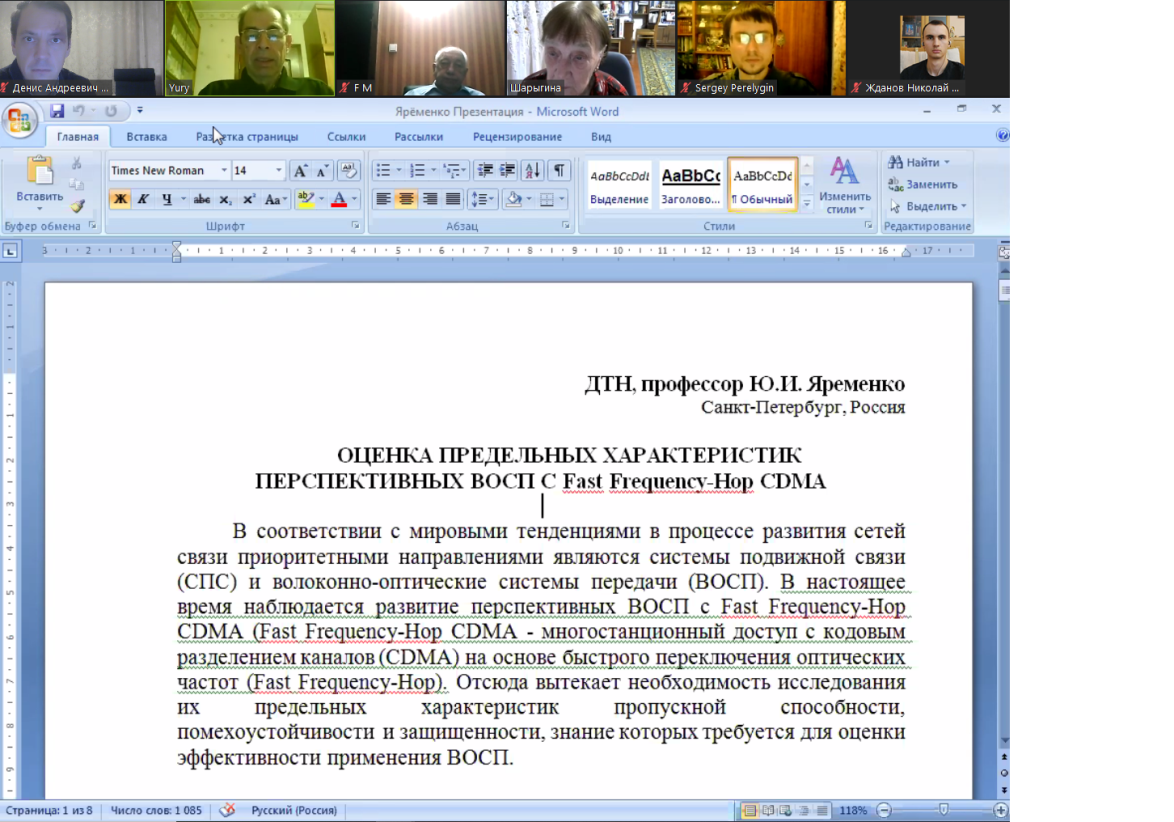
Task: Increase the paragraph indent
Action: coord(508,171)
